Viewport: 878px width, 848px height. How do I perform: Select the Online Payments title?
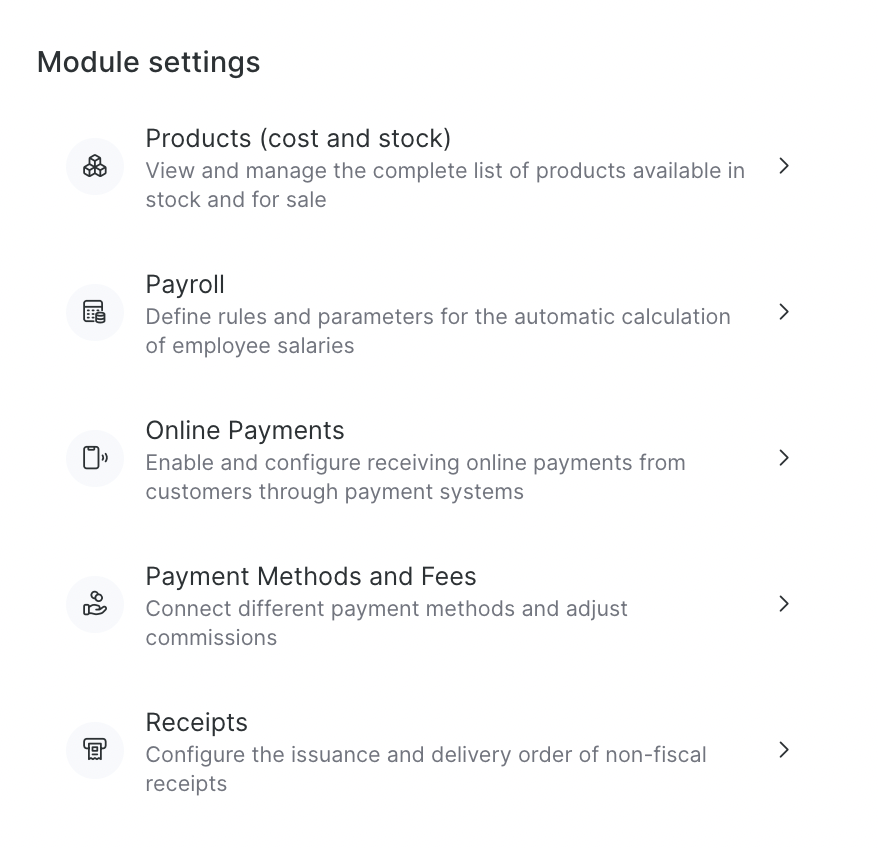[245, 430]
